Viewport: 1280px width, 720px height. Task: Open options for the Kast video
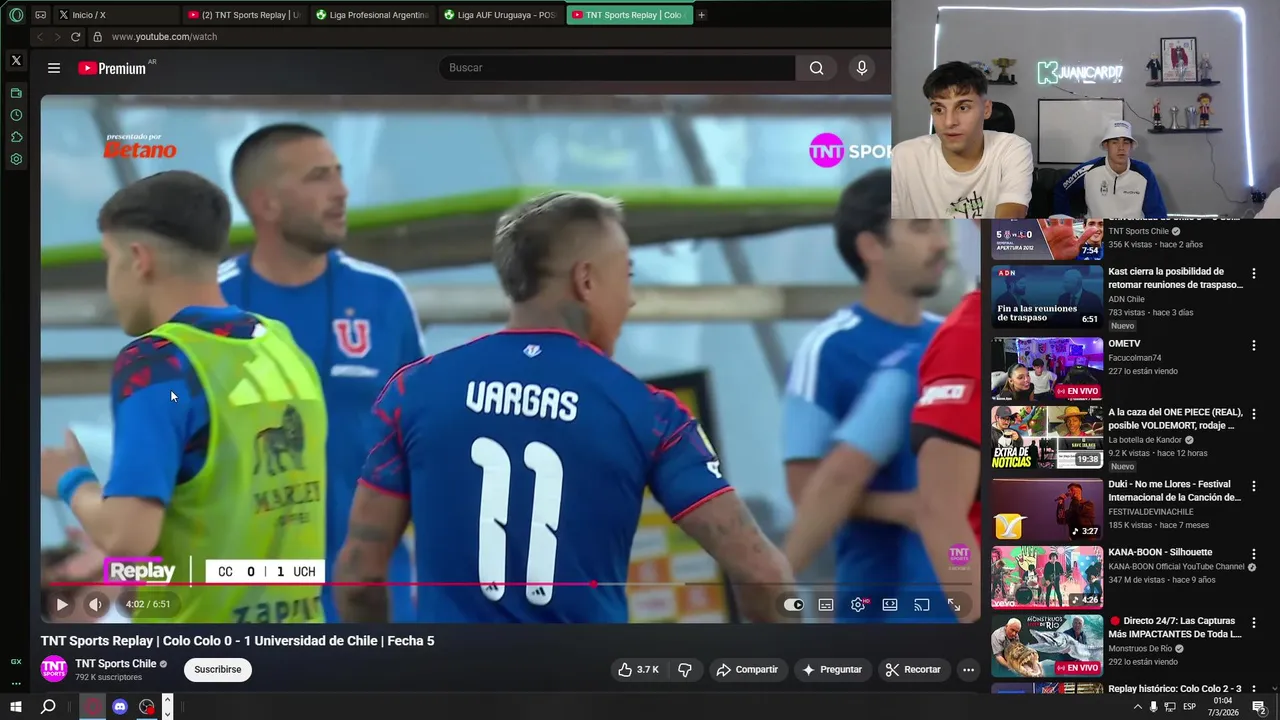[x=1254, y=273]
